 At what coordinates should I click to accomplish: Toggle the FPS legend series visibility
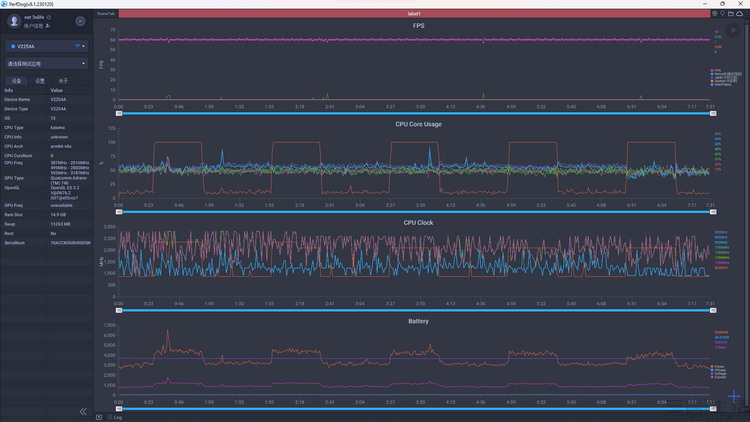click(x=717, y=70)
